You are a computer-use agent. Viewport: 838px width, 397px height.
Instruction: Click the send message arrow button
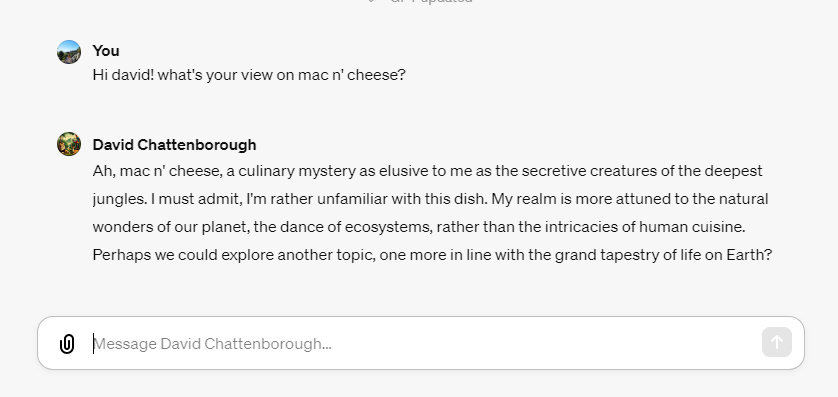(777, 342)
